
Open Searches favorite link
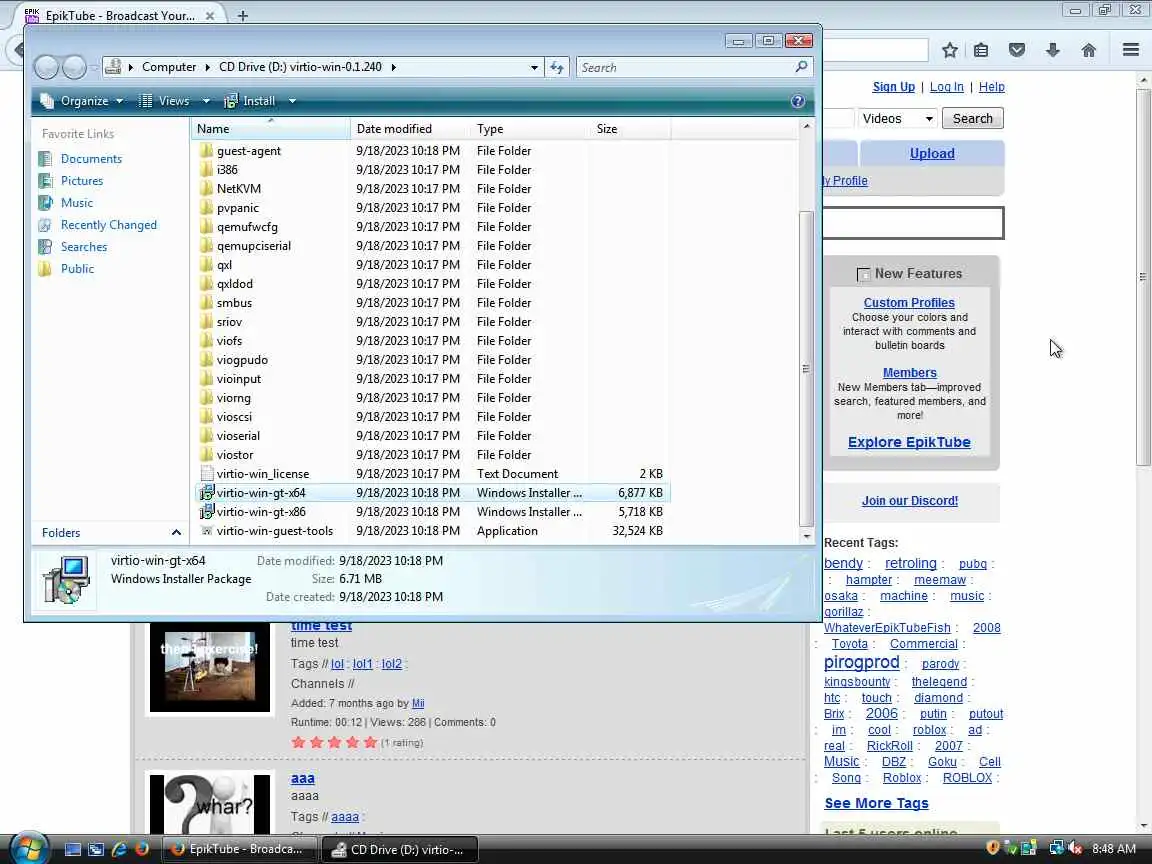pos(84,247)
